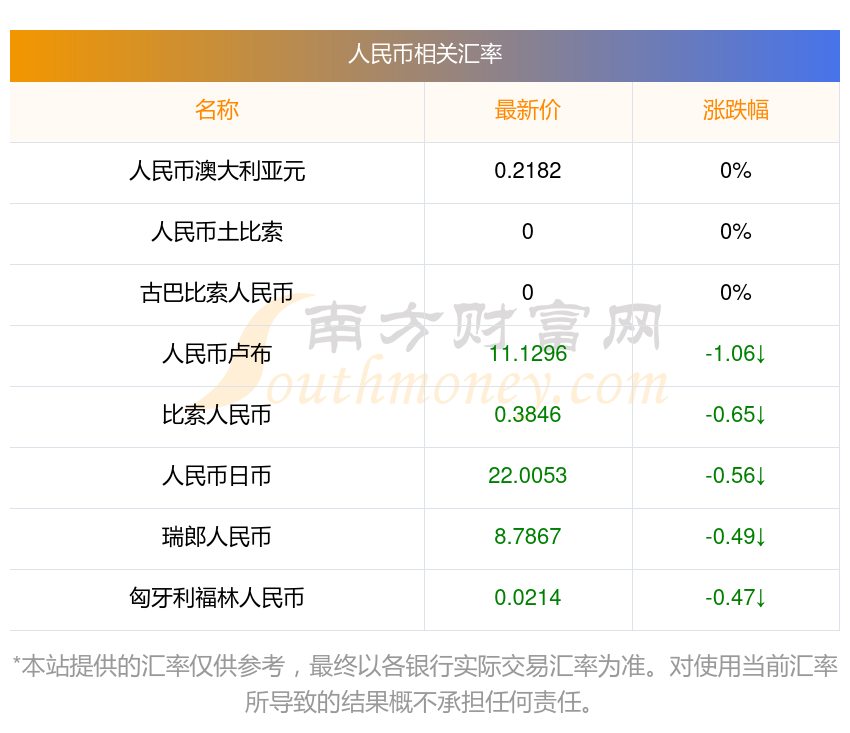Select the 最新价 column header
The image size is (850, 733).
point(527,110)
